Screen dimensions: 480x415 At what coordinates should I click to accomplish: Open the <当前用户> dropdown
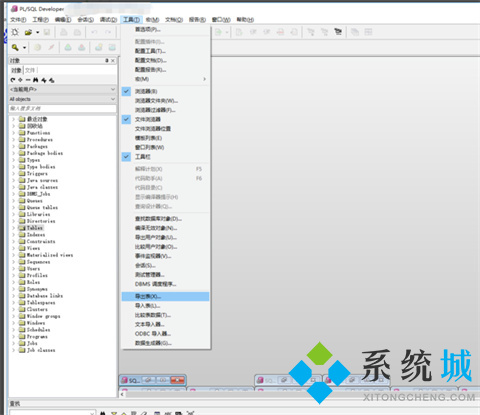click(113, 89)
